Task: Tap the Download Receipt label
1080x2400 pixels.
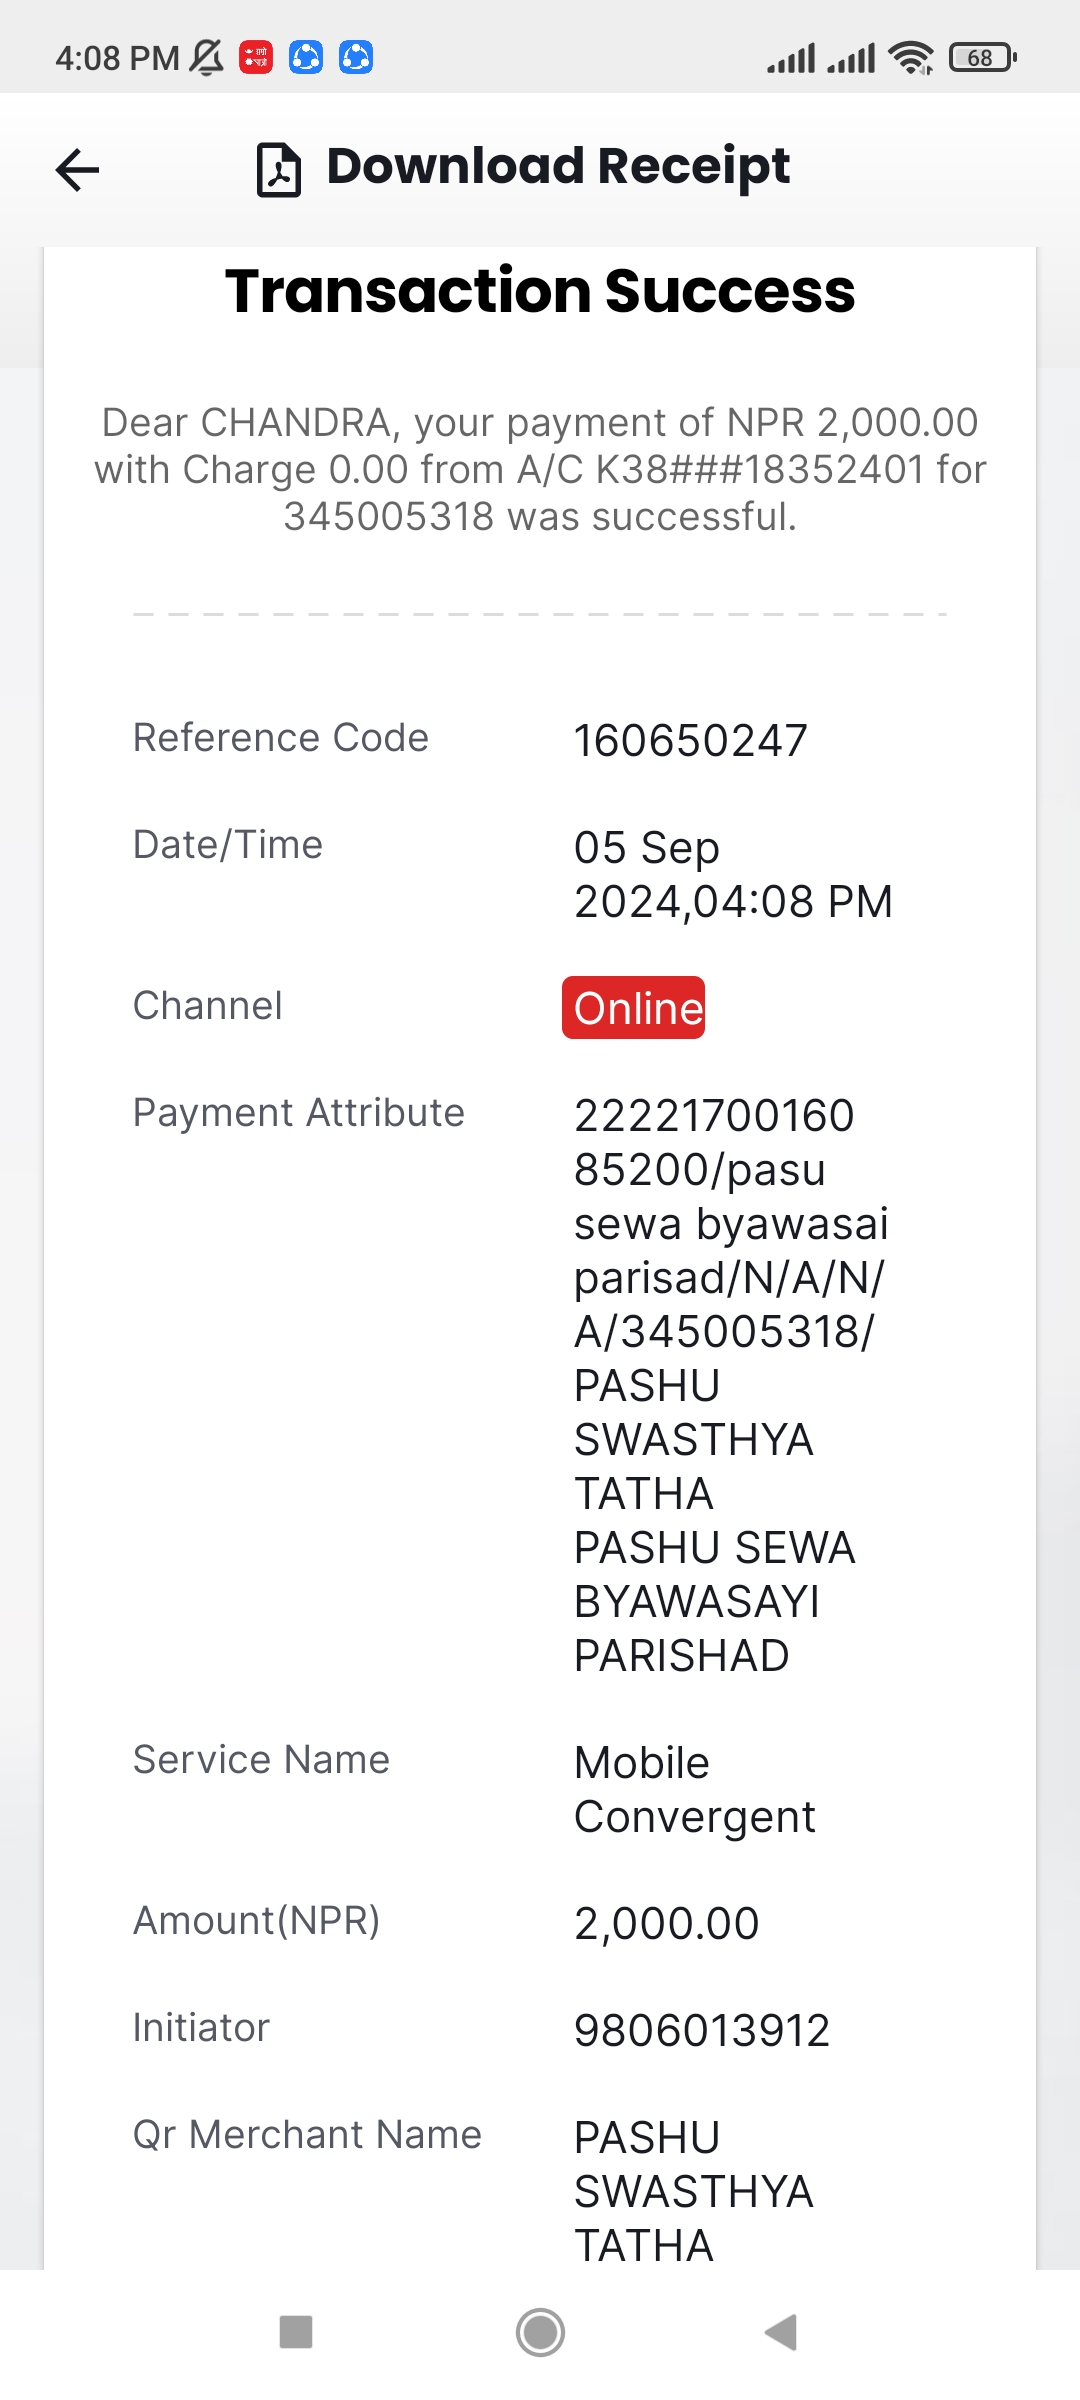Action: pyautogui.click(x=558, y=167)
